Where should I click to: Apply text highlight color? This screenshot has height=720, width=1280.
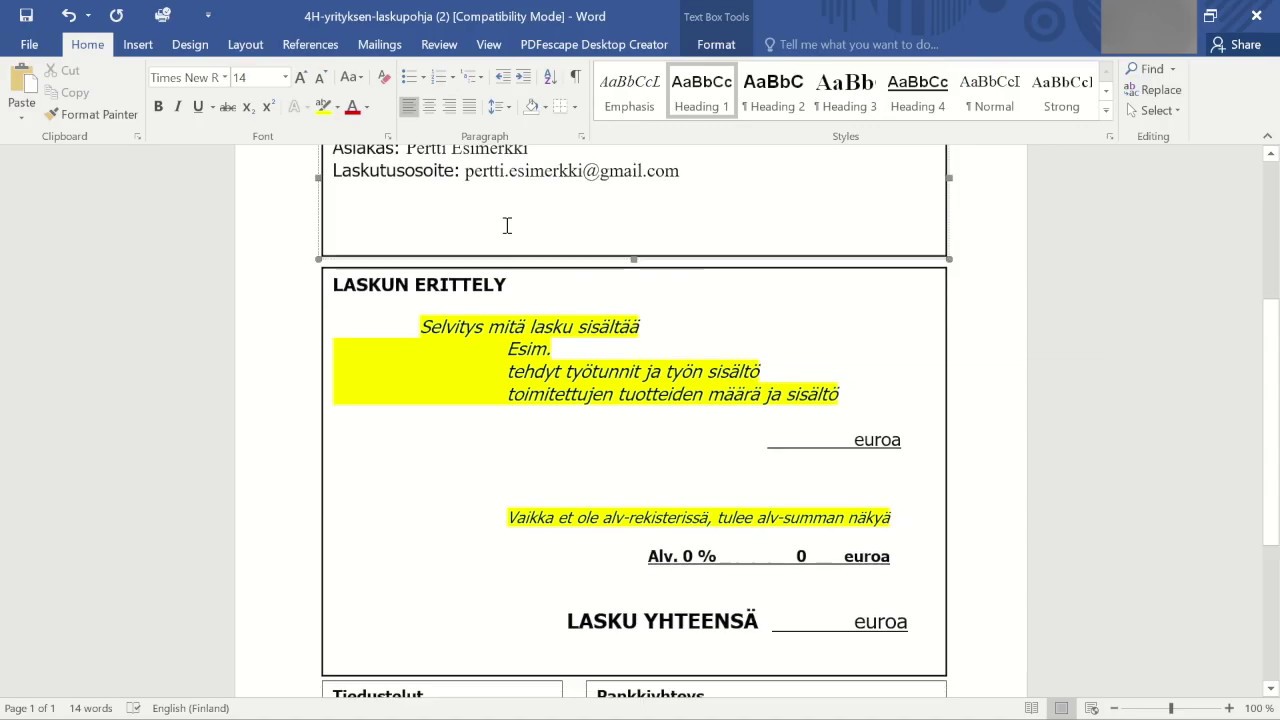pyautogui.click(x=322, y=107)
